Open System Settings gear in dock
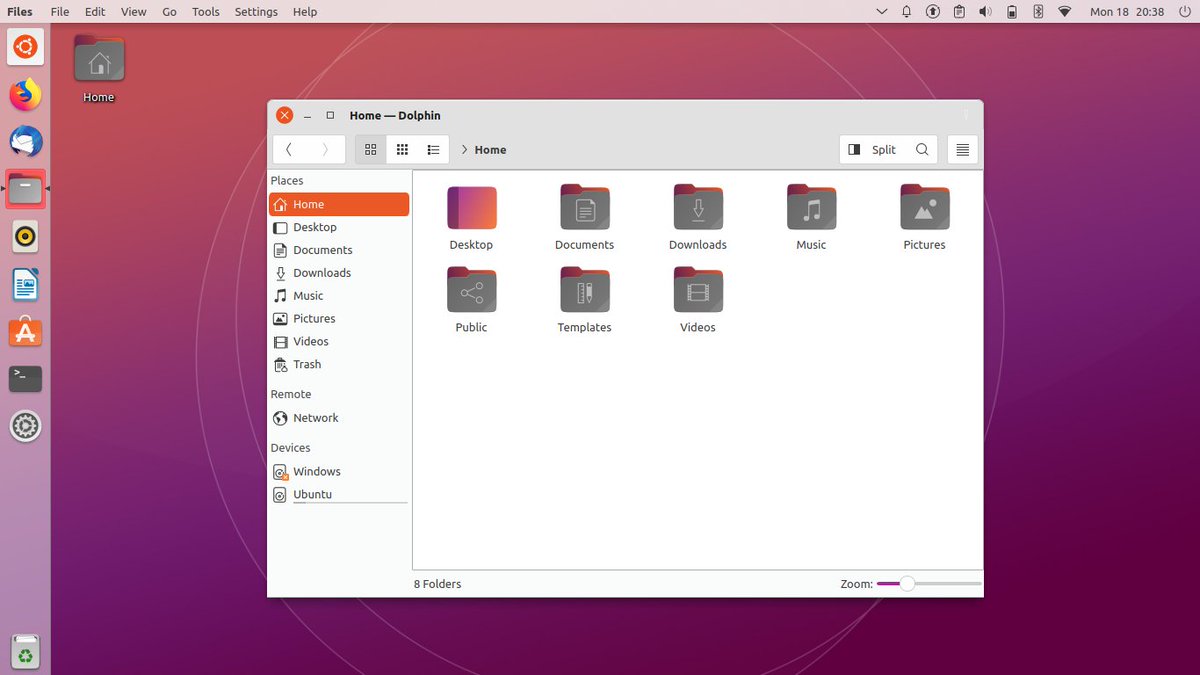 click(x=25, y=427)
